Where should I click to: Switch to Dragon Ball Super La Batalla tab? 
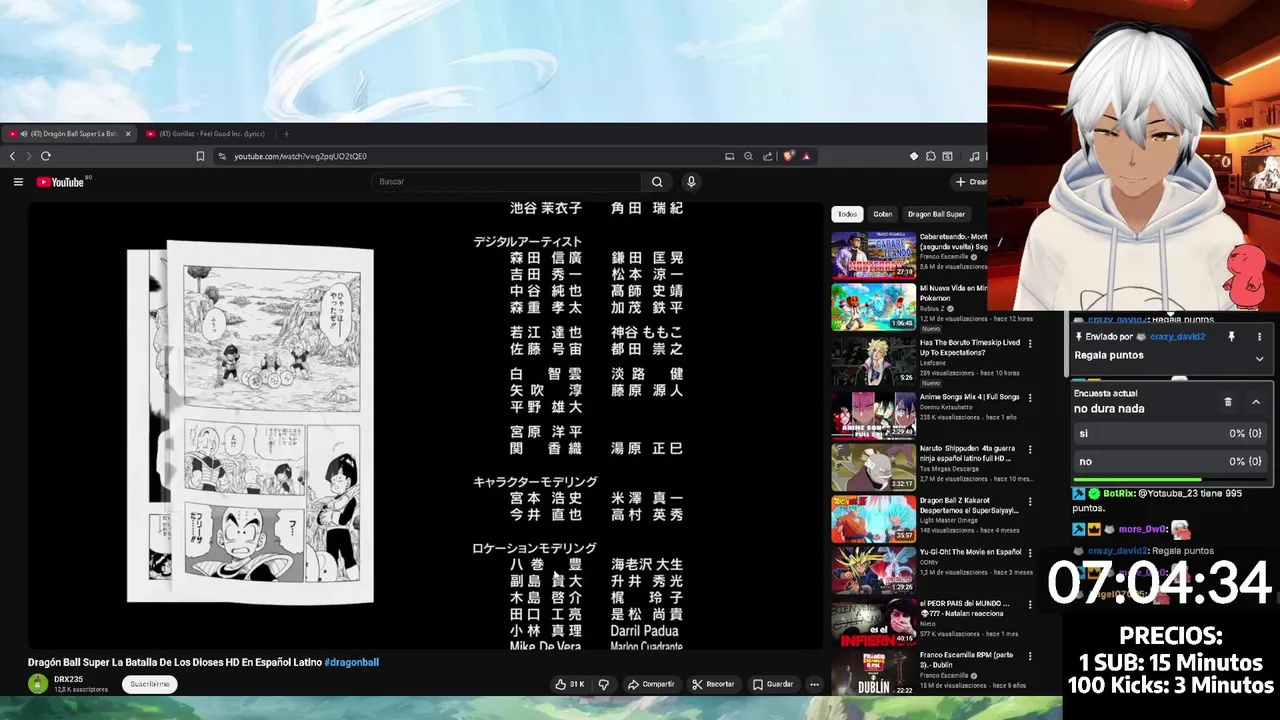[x=70, y=134]
